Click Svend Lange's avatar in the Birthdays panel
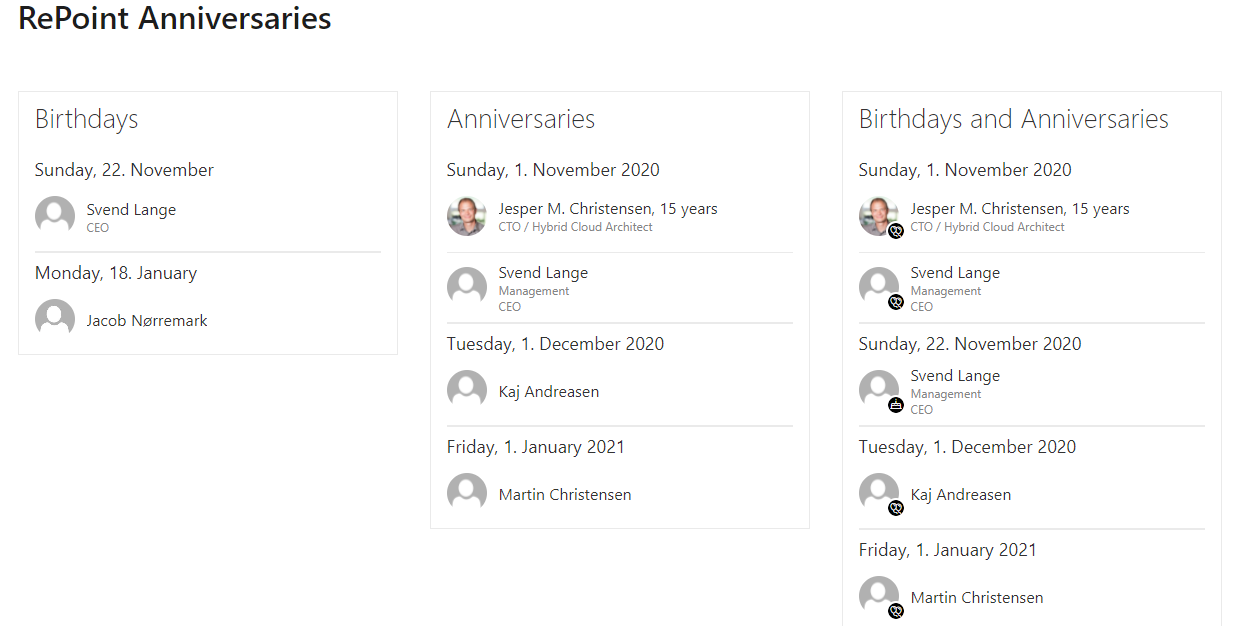The height and width of the screenshot is (626, 1237). point(55,216)
